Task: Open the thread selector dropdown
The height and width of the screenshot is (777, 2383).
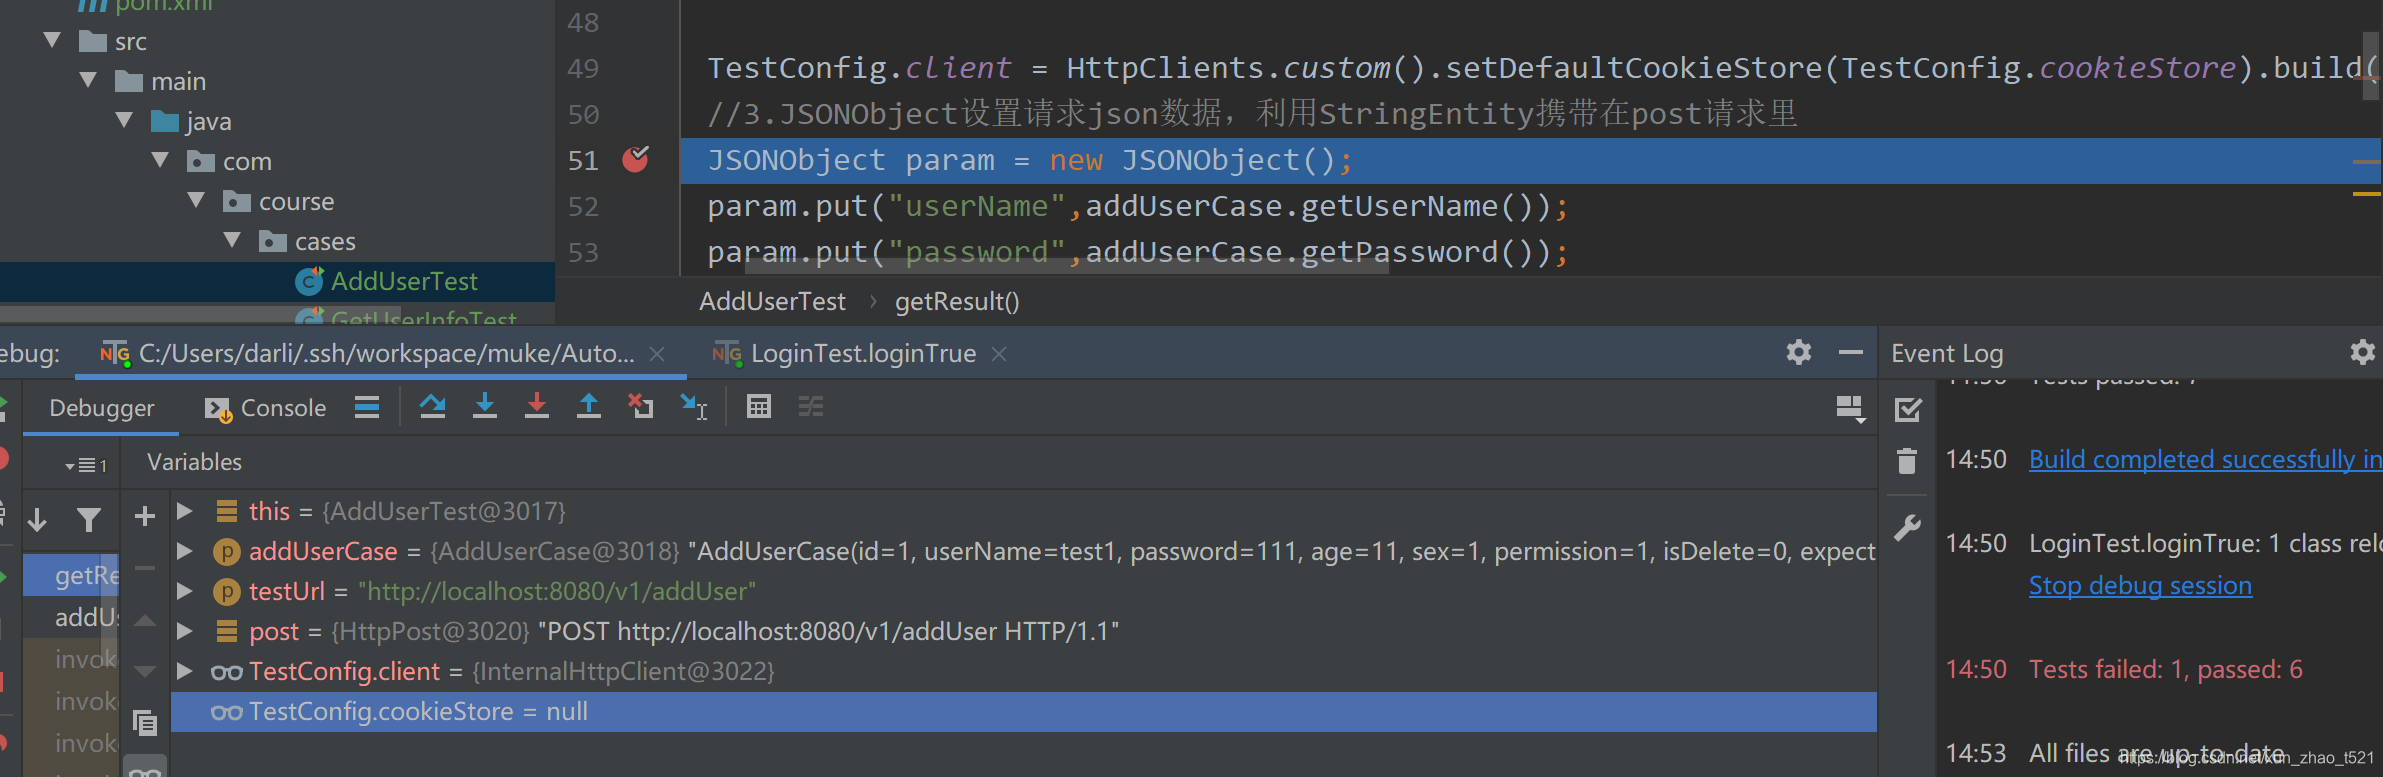Action: (x=86, y=465)
